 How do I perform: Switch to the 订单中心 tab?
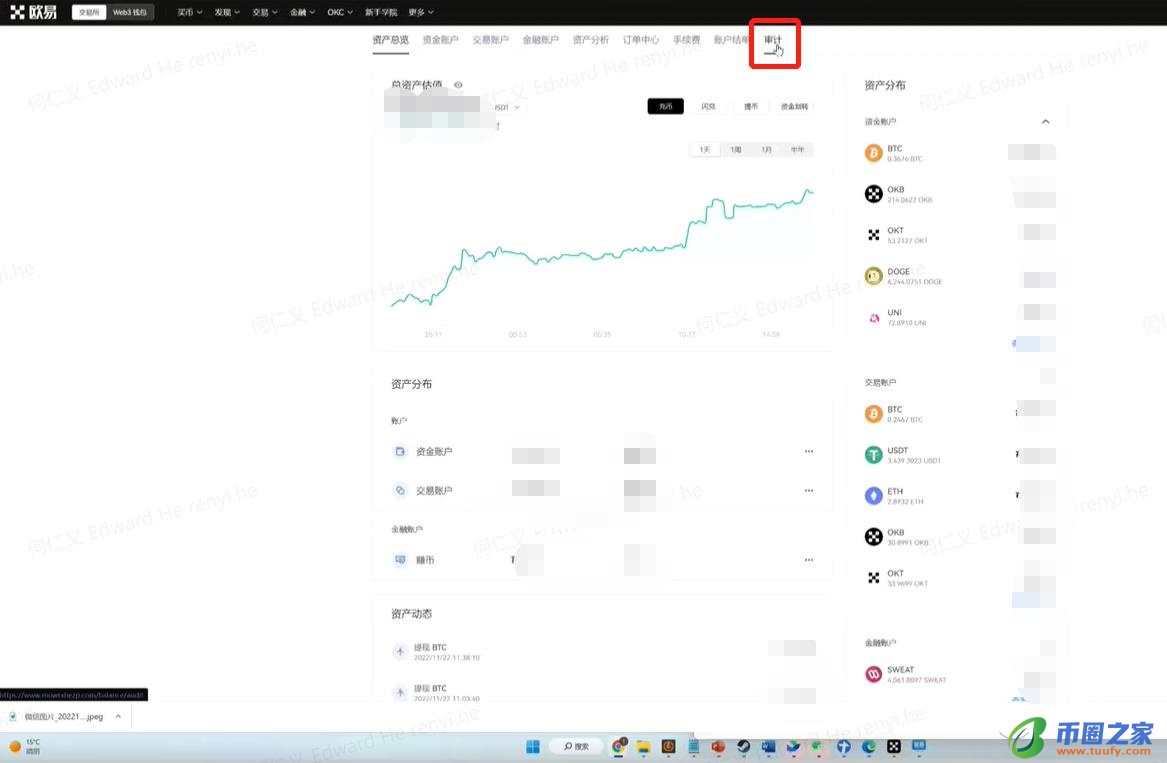[640, 40]
